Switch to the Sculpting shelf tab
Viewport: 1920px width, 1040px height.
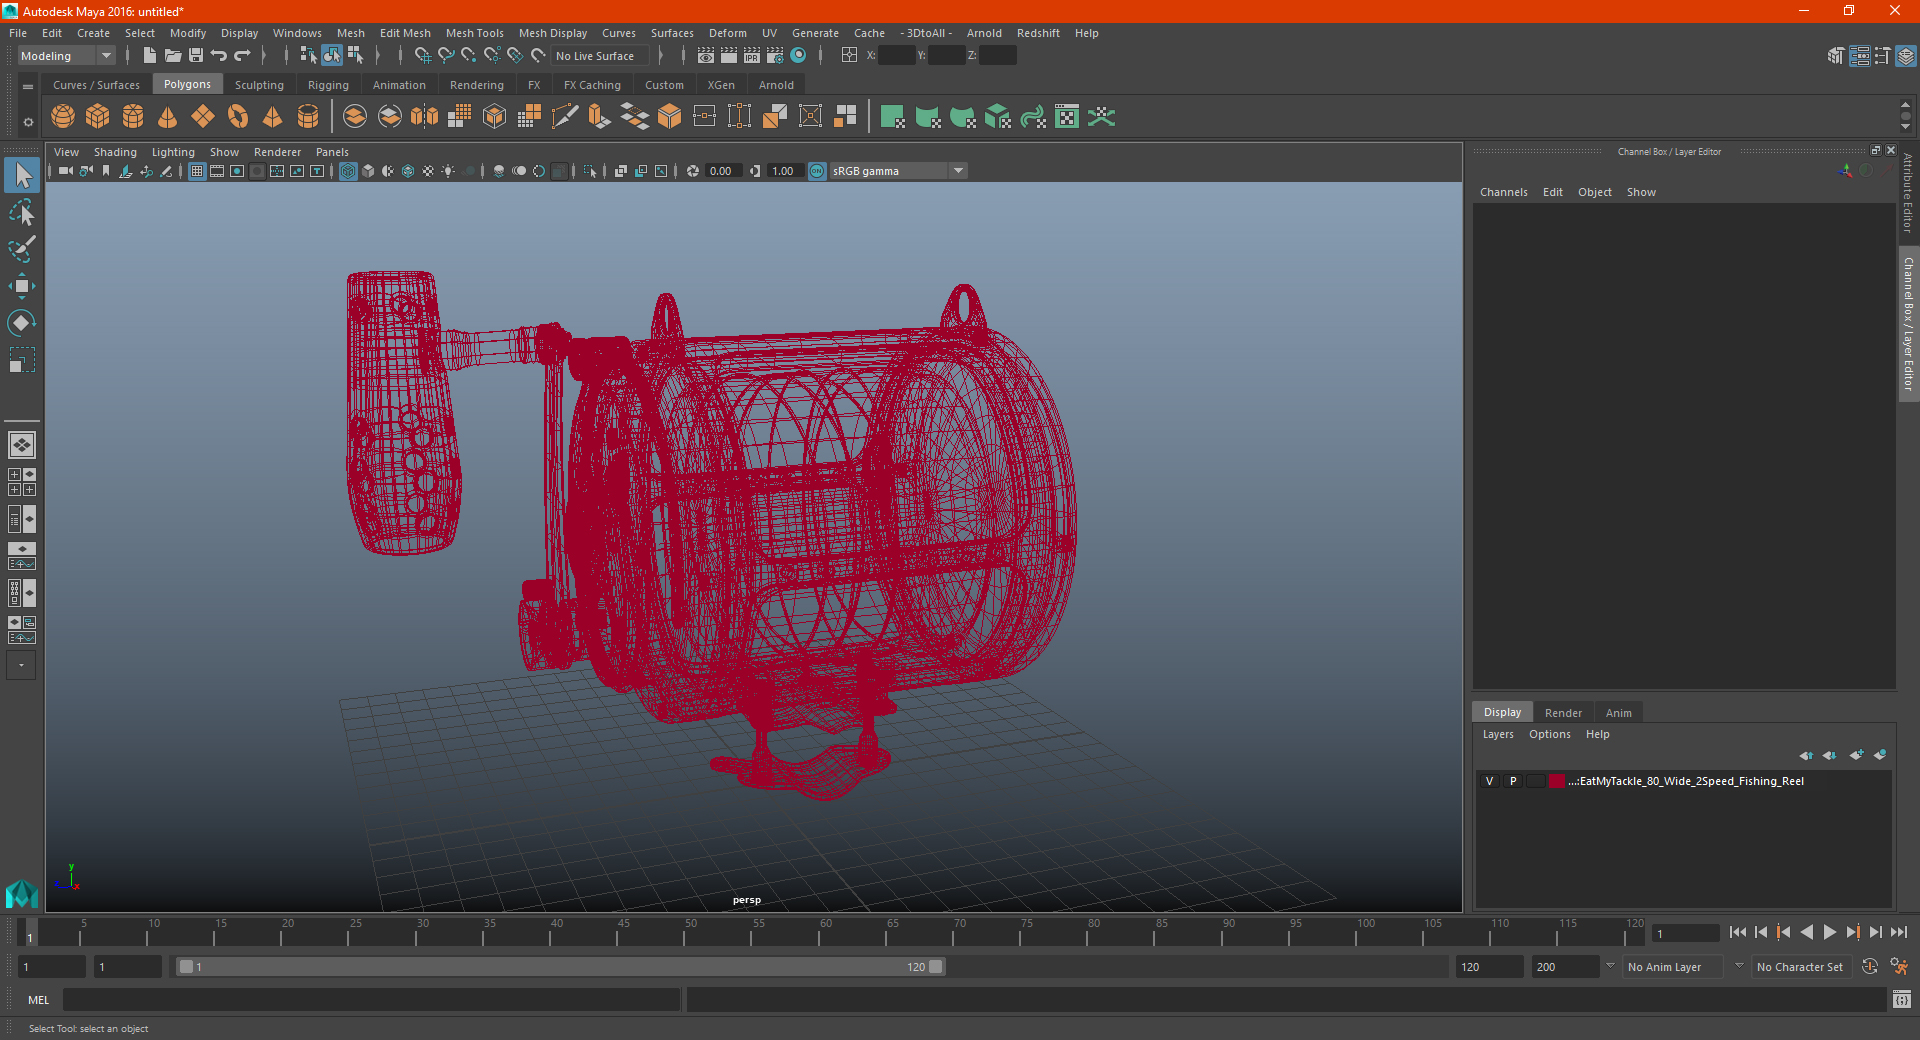pyautogui.click(x=259, y=85)
